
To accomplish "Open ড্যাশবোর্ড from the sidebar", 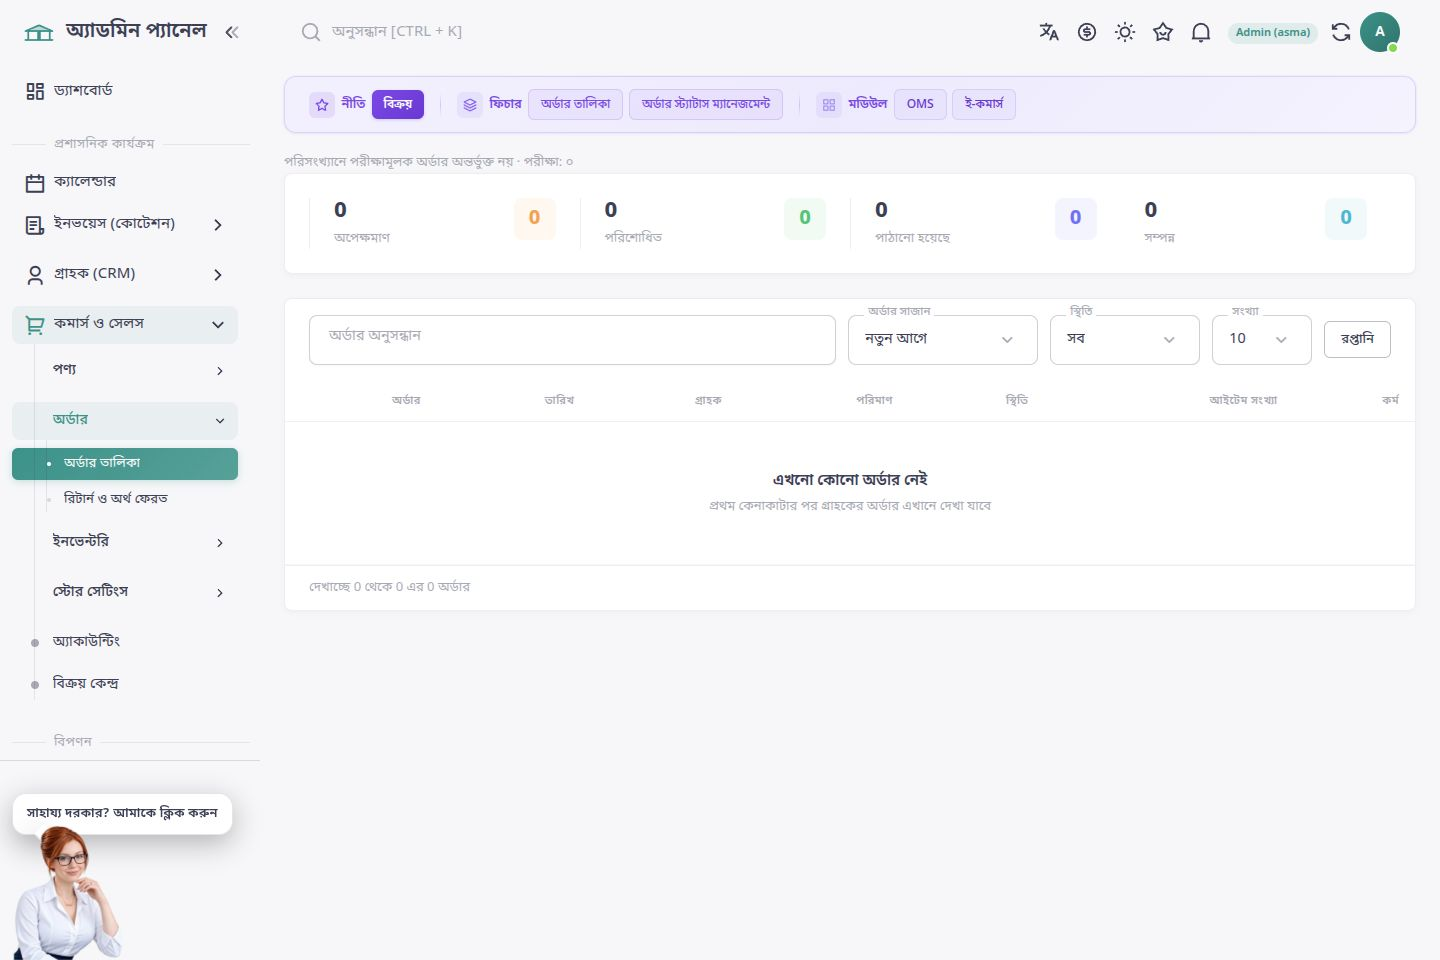I will tap(126, 91).
